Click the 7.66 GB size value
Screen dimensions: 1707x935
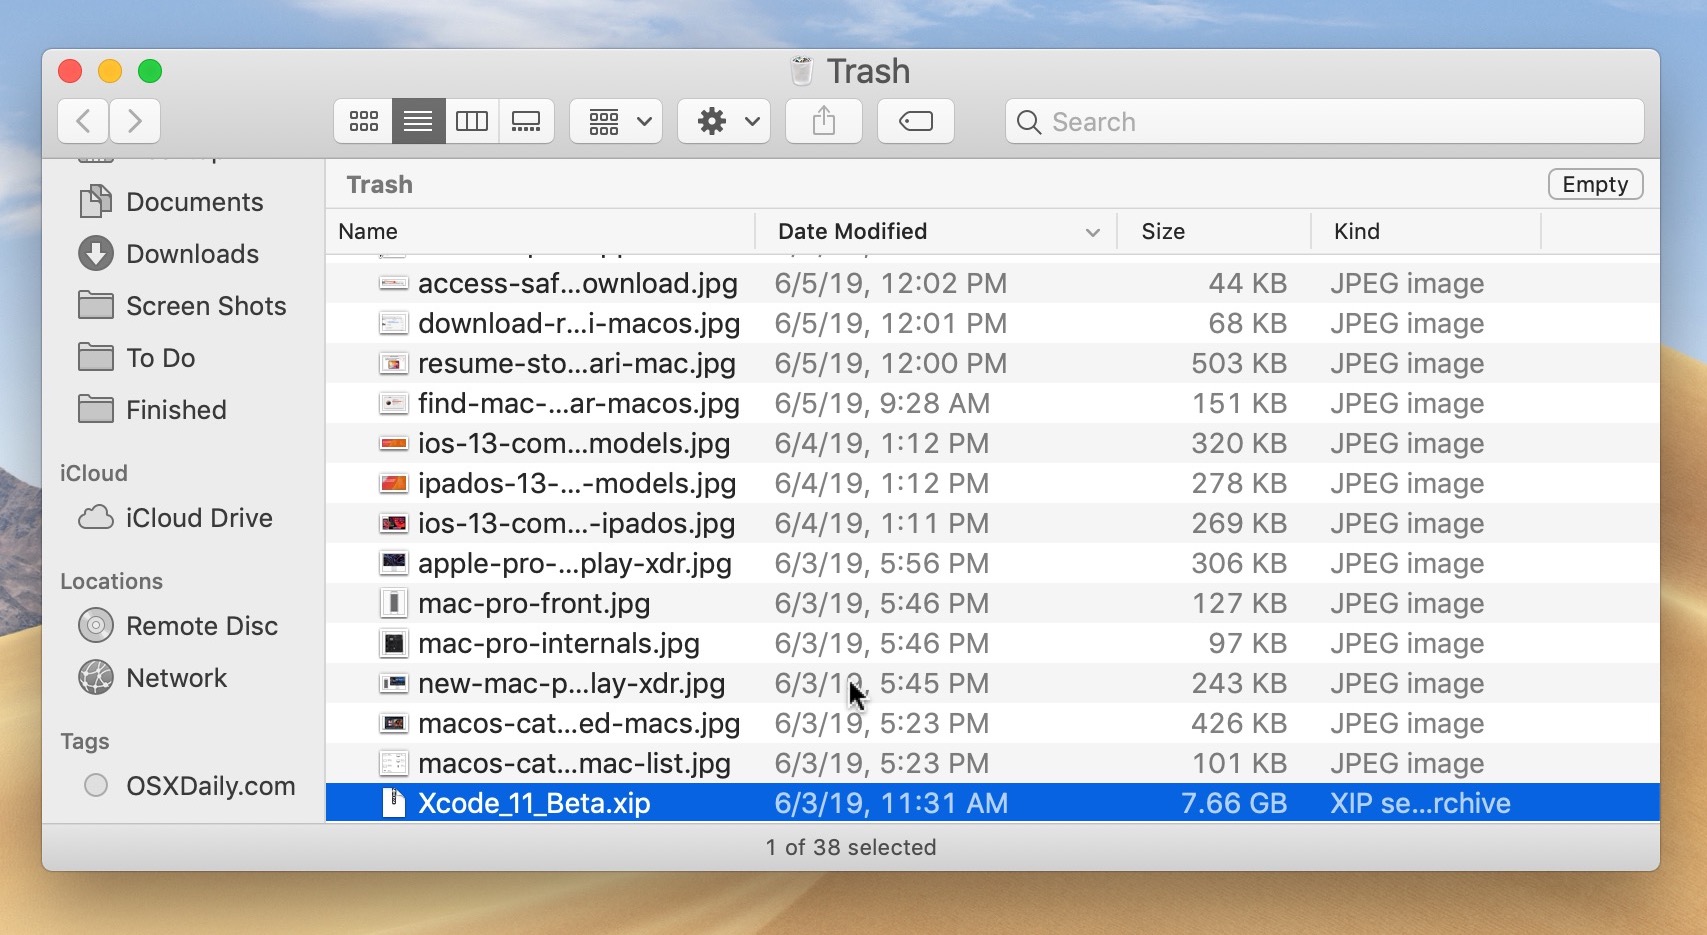[x=1234, y=803]
